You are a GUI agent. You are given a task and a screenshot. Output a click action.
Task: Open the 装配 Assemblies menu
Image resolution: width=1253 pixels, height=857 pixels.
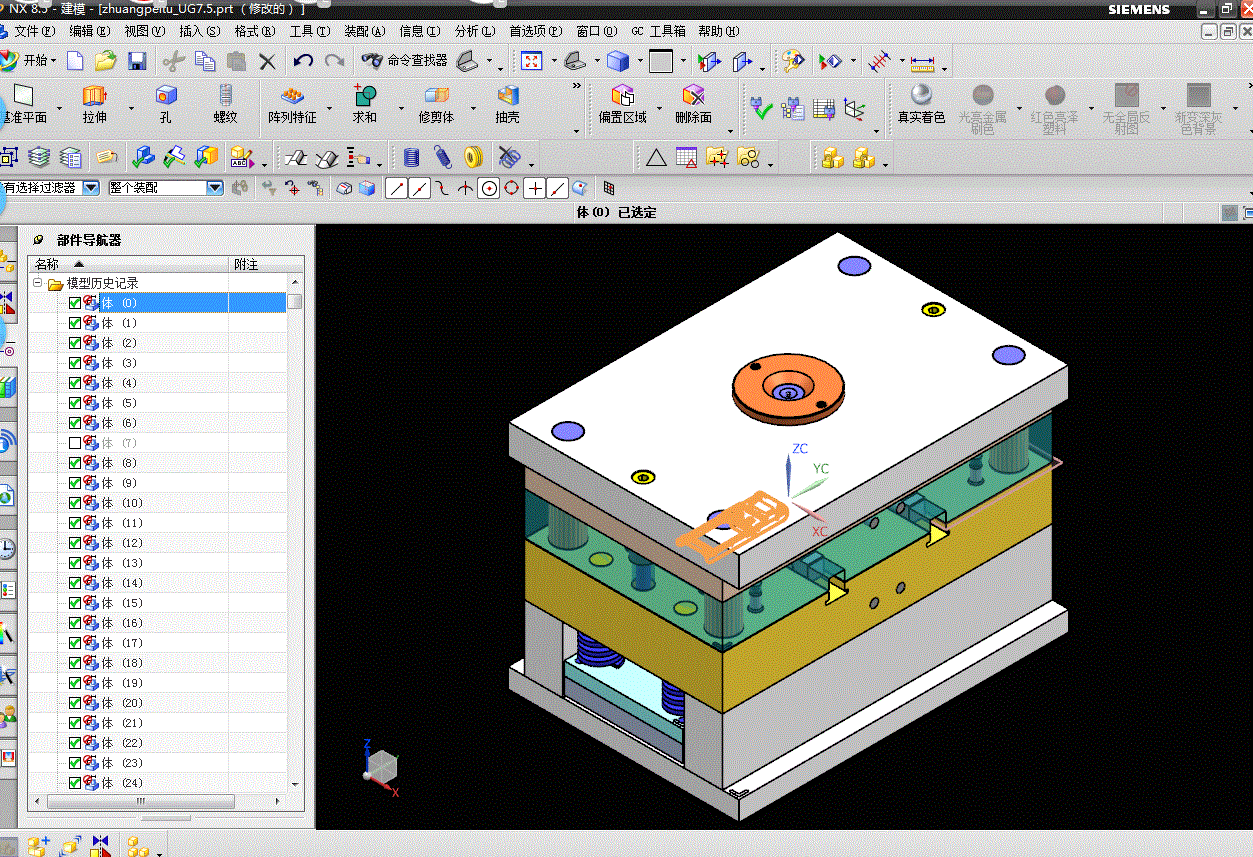coord(364,31)
